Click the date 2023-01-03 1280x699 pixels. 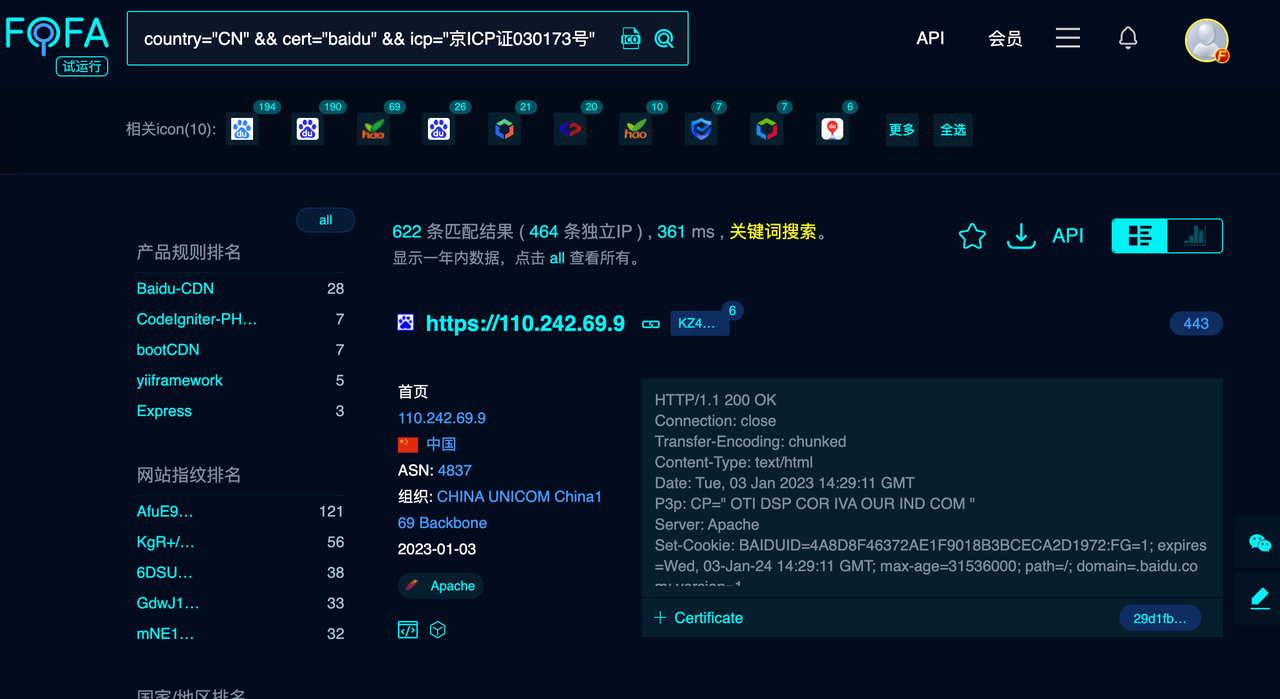(437, 549)
